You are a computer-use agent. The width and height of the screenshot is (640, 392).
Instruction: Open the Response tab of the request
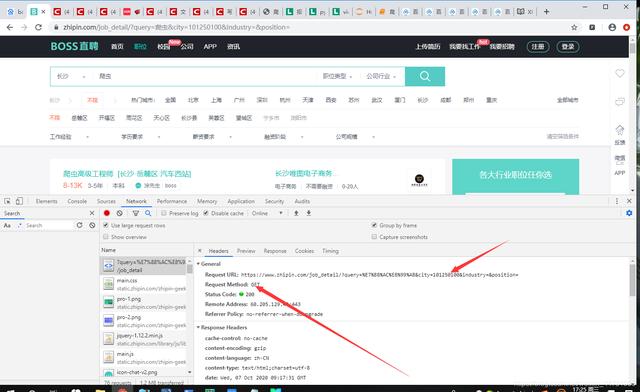point(275,251)
